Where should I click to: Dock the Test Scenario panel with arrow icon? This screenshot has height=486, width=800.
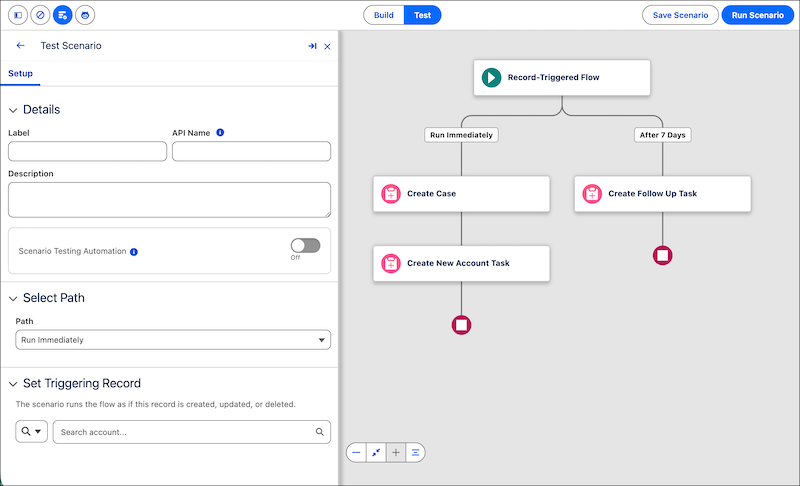click(312, 46)
